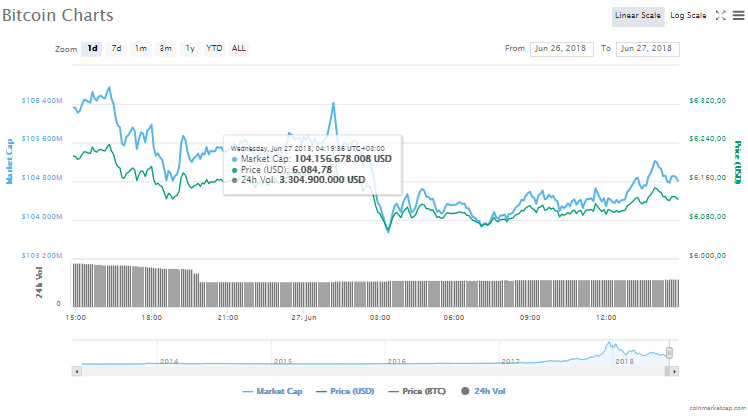Click 2017 in the navigator timeline
Screen dimensions: 748x418
(x=510, y=362)
